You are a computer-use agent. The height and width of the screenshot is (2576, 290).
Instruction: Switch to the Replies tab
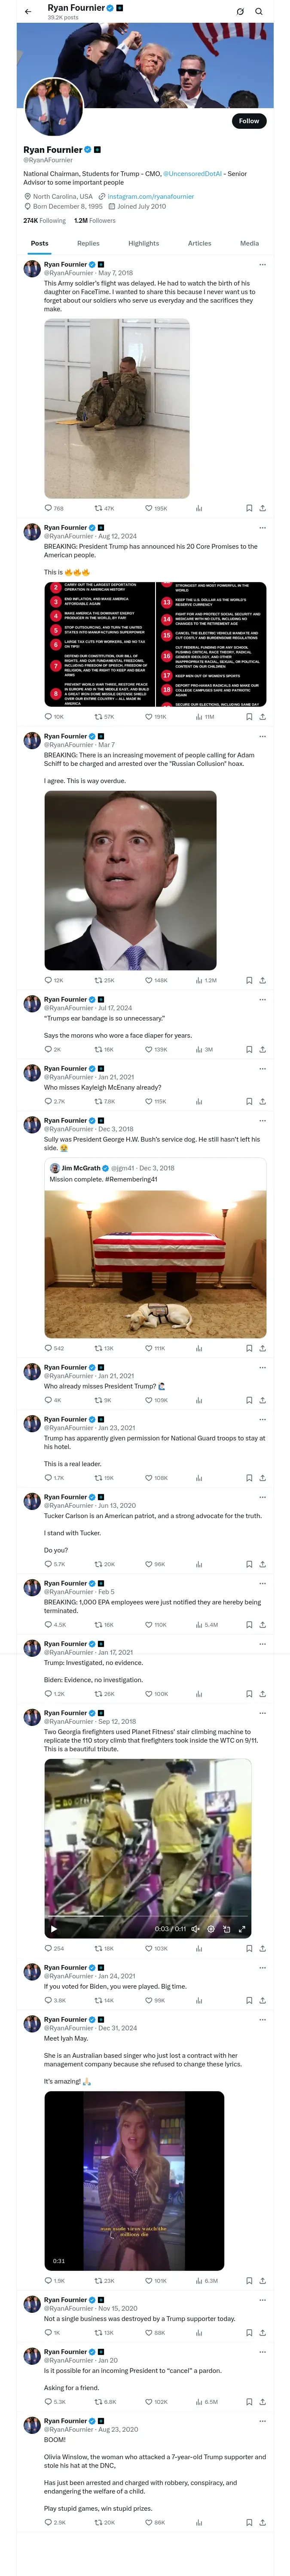click(x=88, y=243)
